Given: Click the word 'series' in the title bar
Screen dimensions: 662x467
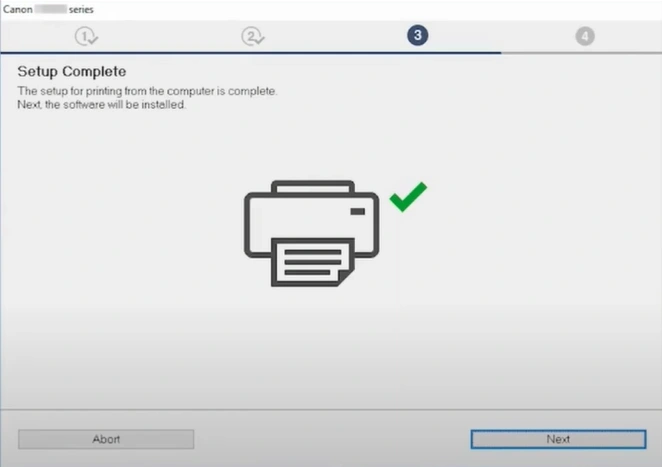Looking at the screenshot, I should pyautogui.click(x=81, y=9).
